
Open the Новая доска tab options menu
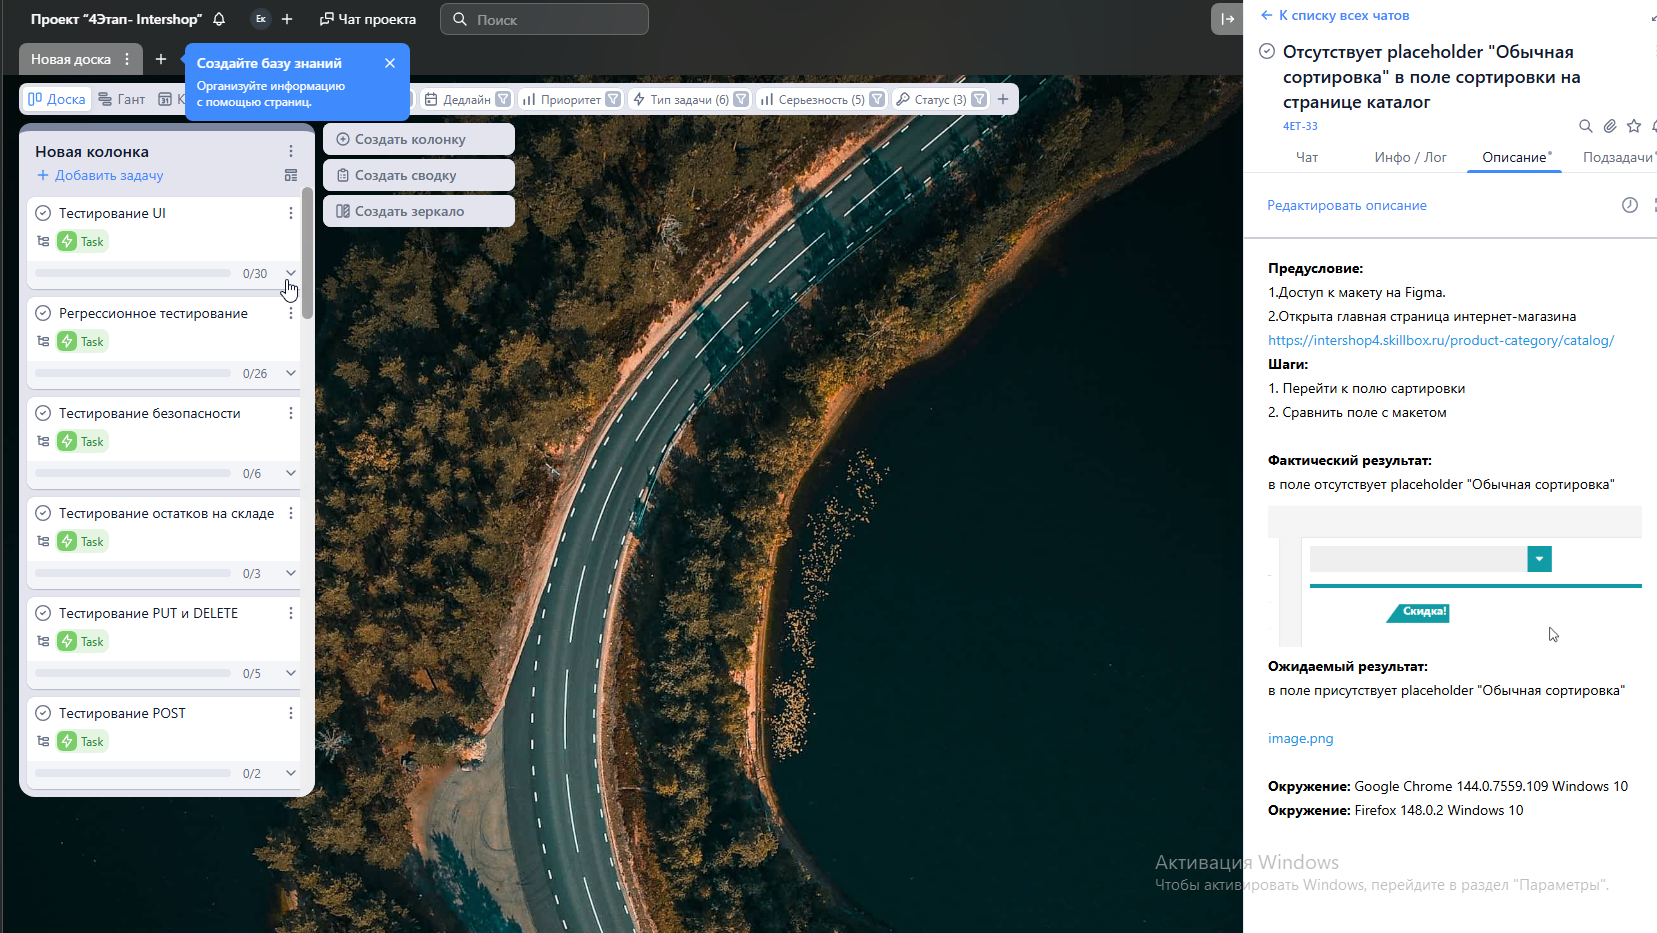(x=127, y=59)
